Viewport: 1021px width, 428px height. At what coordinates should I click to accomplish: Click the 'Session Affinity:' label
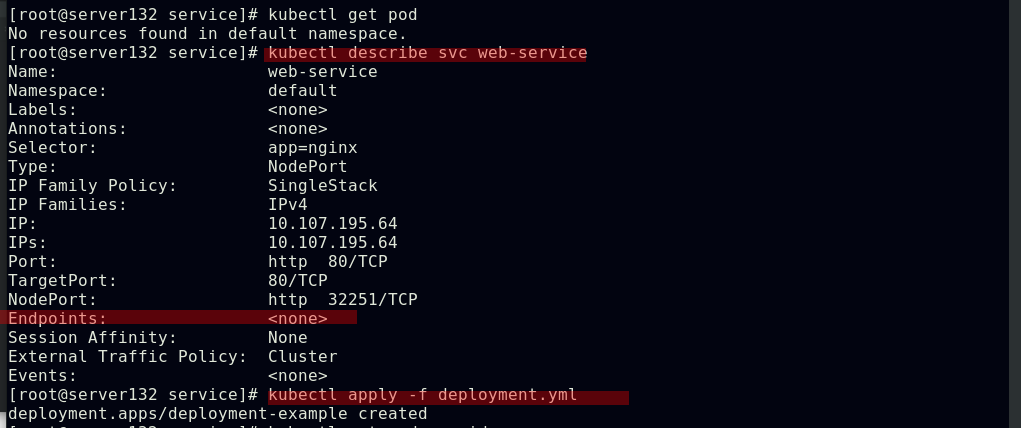(92, 338)
